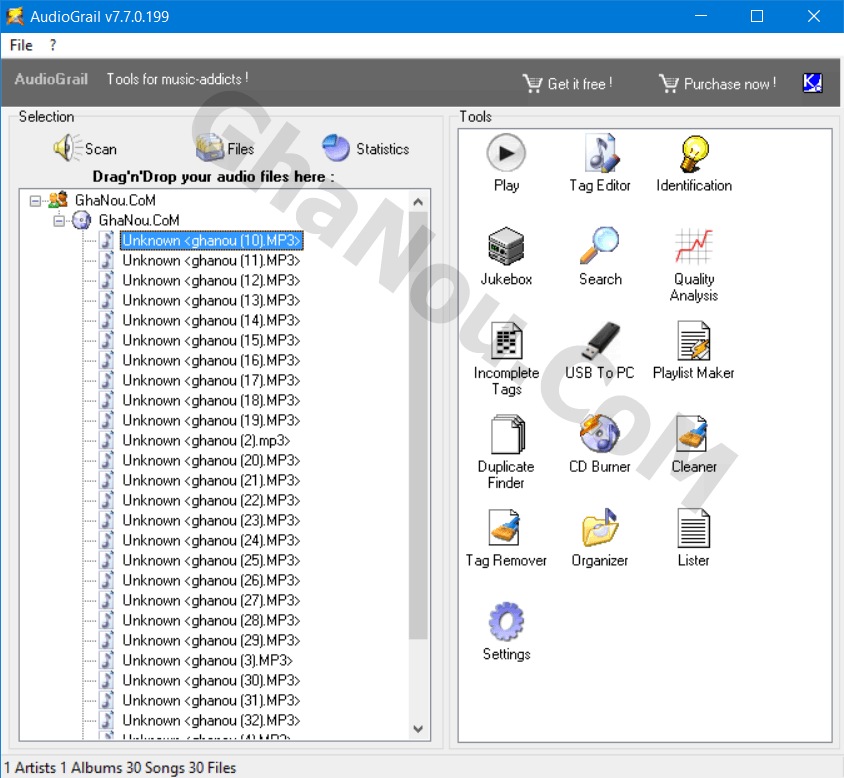Open the ? help menu
Screen dimensions: 844x778
click(x=52, y=45)
